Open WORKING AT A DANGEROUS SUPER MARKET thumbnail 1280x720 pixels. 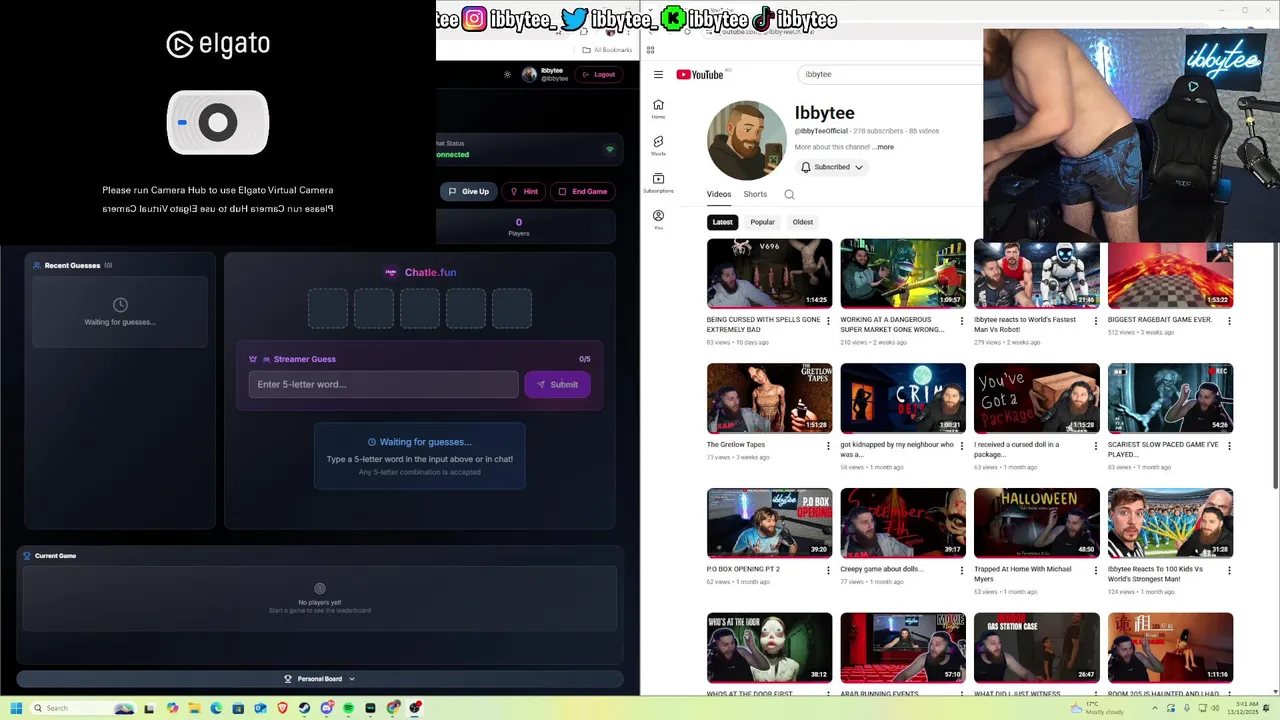click(x=903, y=273)
